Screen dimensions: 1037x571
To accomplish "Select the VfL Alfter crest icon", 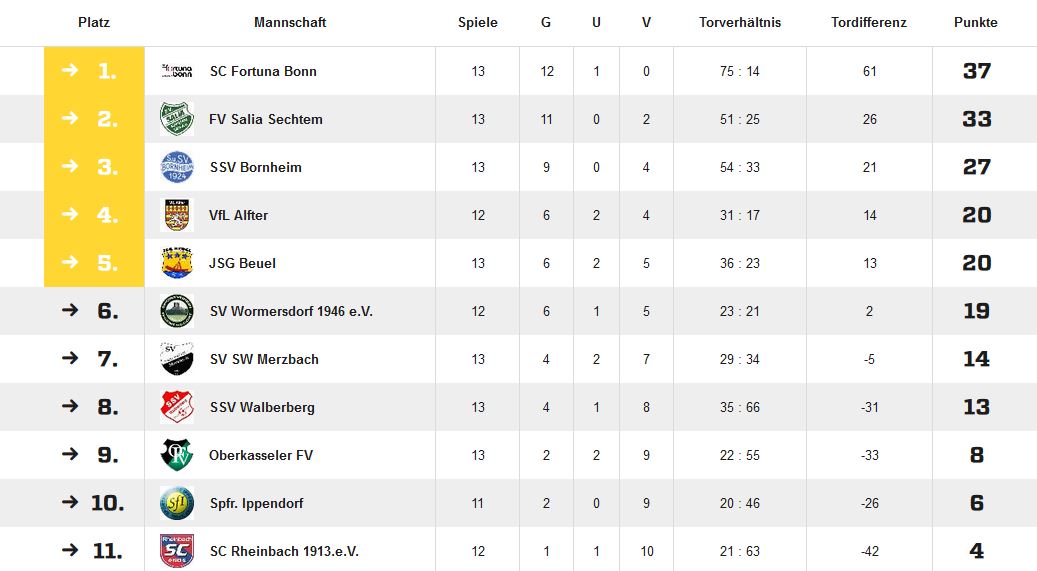I will point(177,215).
